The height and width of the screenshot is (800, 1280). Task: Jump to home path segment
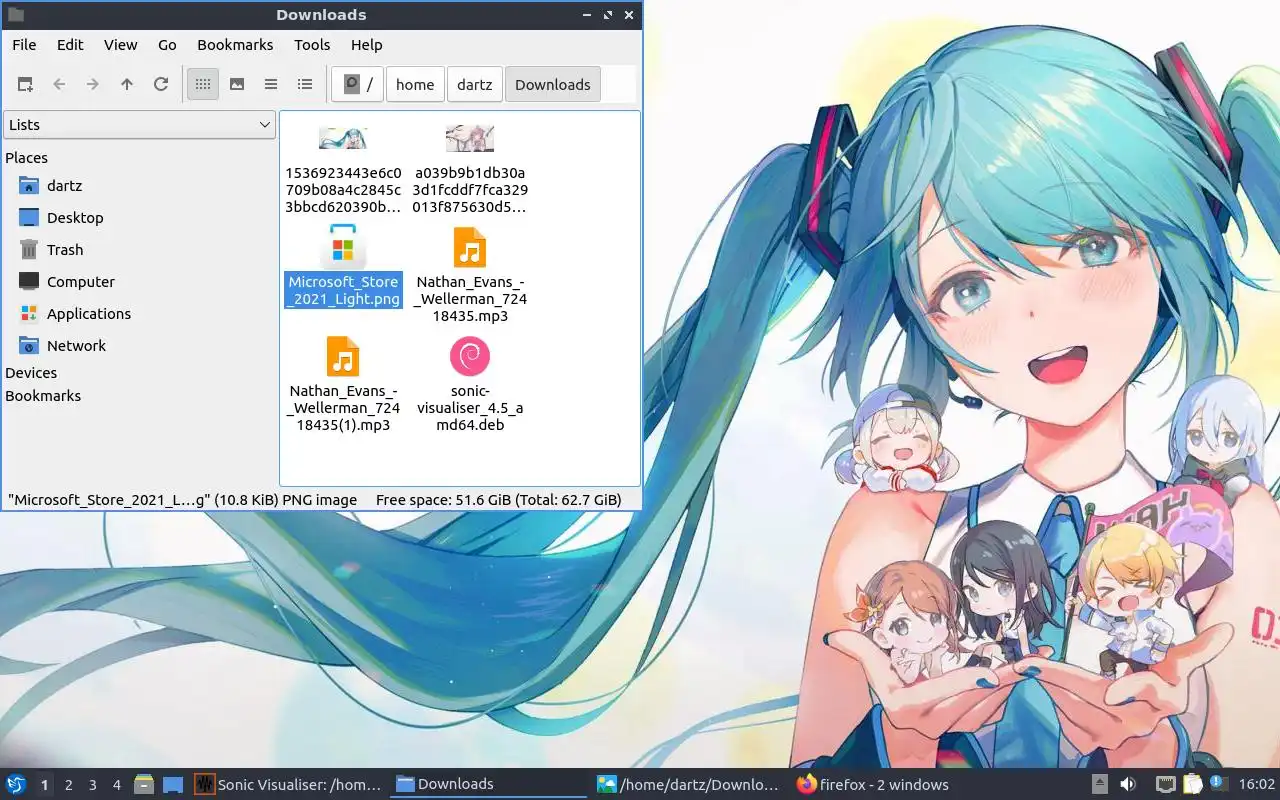415,85
